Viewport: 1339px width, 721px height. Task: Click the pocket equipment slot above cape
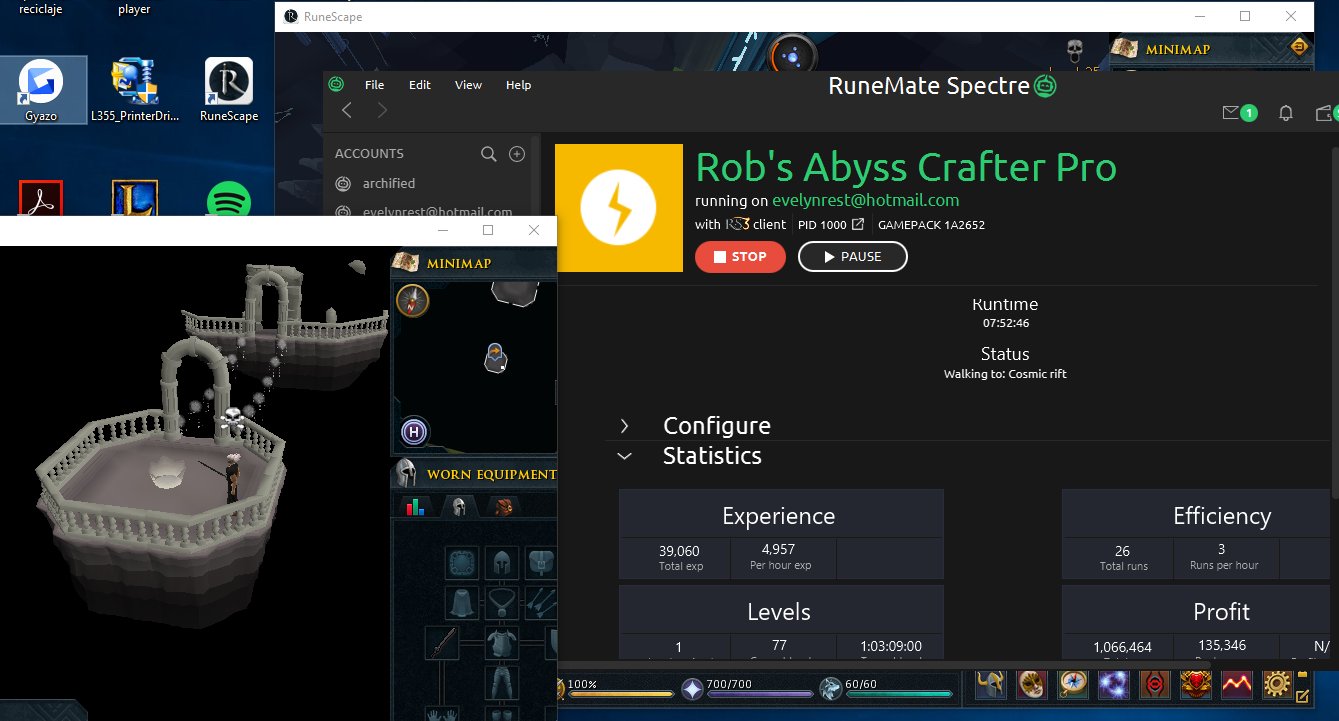pos(462,563)
